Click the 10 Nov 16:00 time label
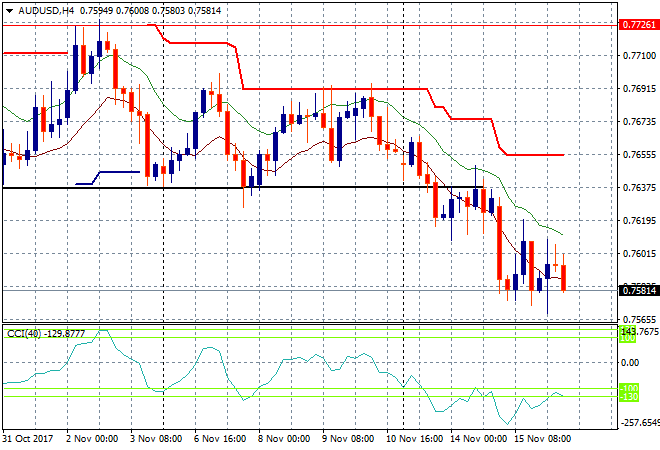Screen dimensions: 660x450 click(415, 439)
